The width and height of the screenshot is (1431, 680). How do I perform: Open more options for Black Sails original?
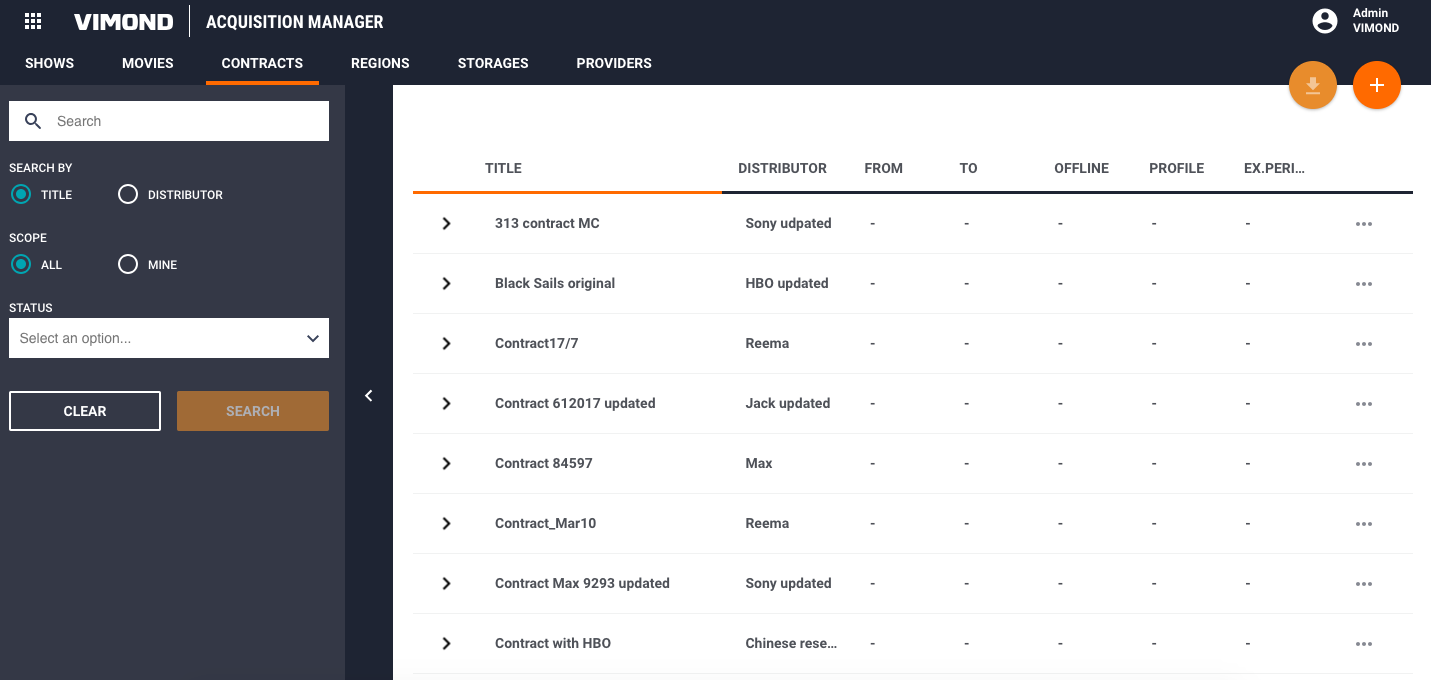(1364, 284)
